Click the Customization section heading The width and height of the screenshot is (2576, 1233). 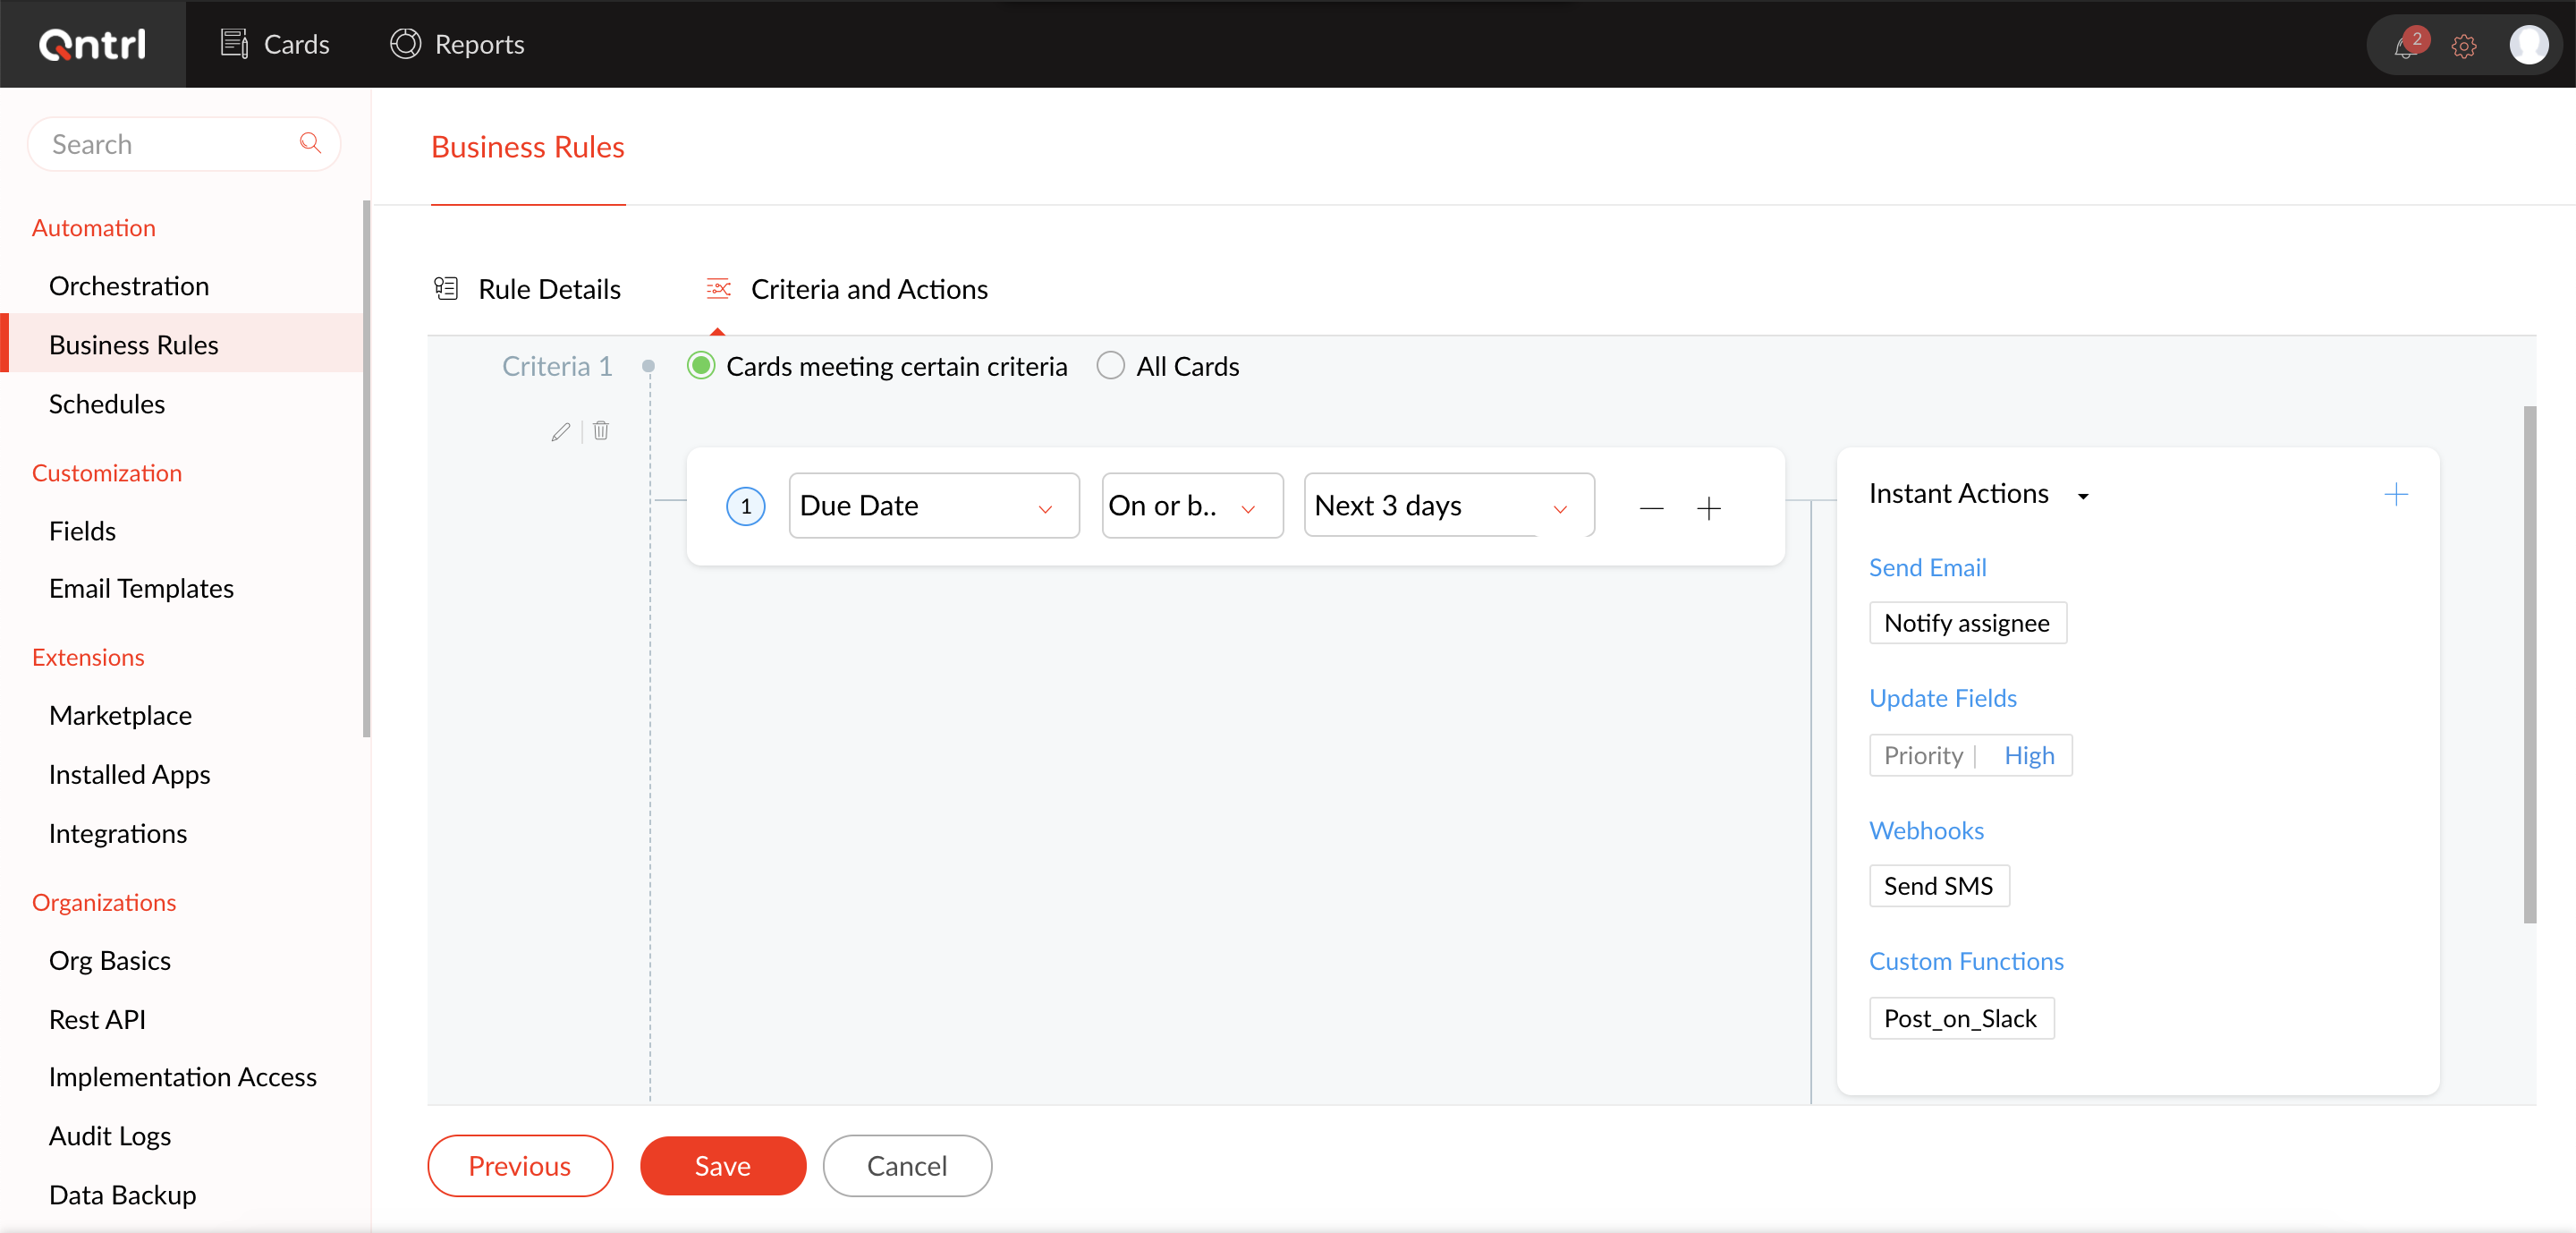pos(107,472)
